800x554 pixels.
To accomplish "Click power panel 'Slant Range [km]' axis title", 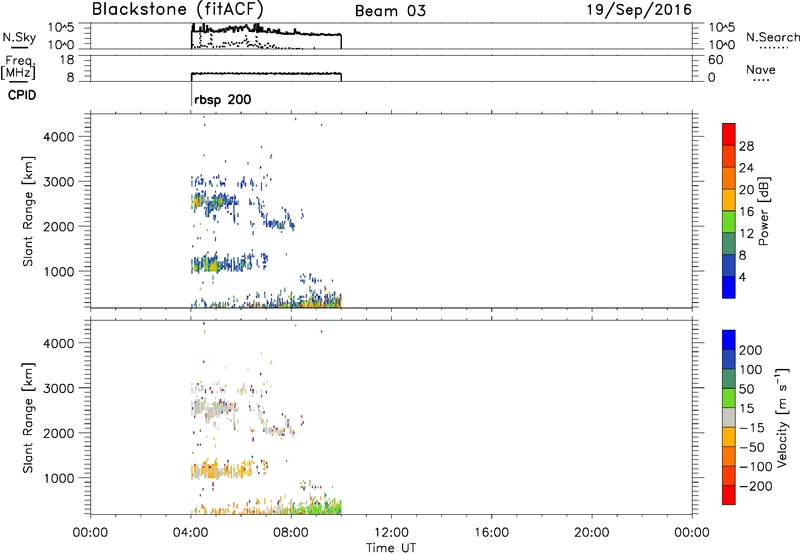I will coord(28,211).
